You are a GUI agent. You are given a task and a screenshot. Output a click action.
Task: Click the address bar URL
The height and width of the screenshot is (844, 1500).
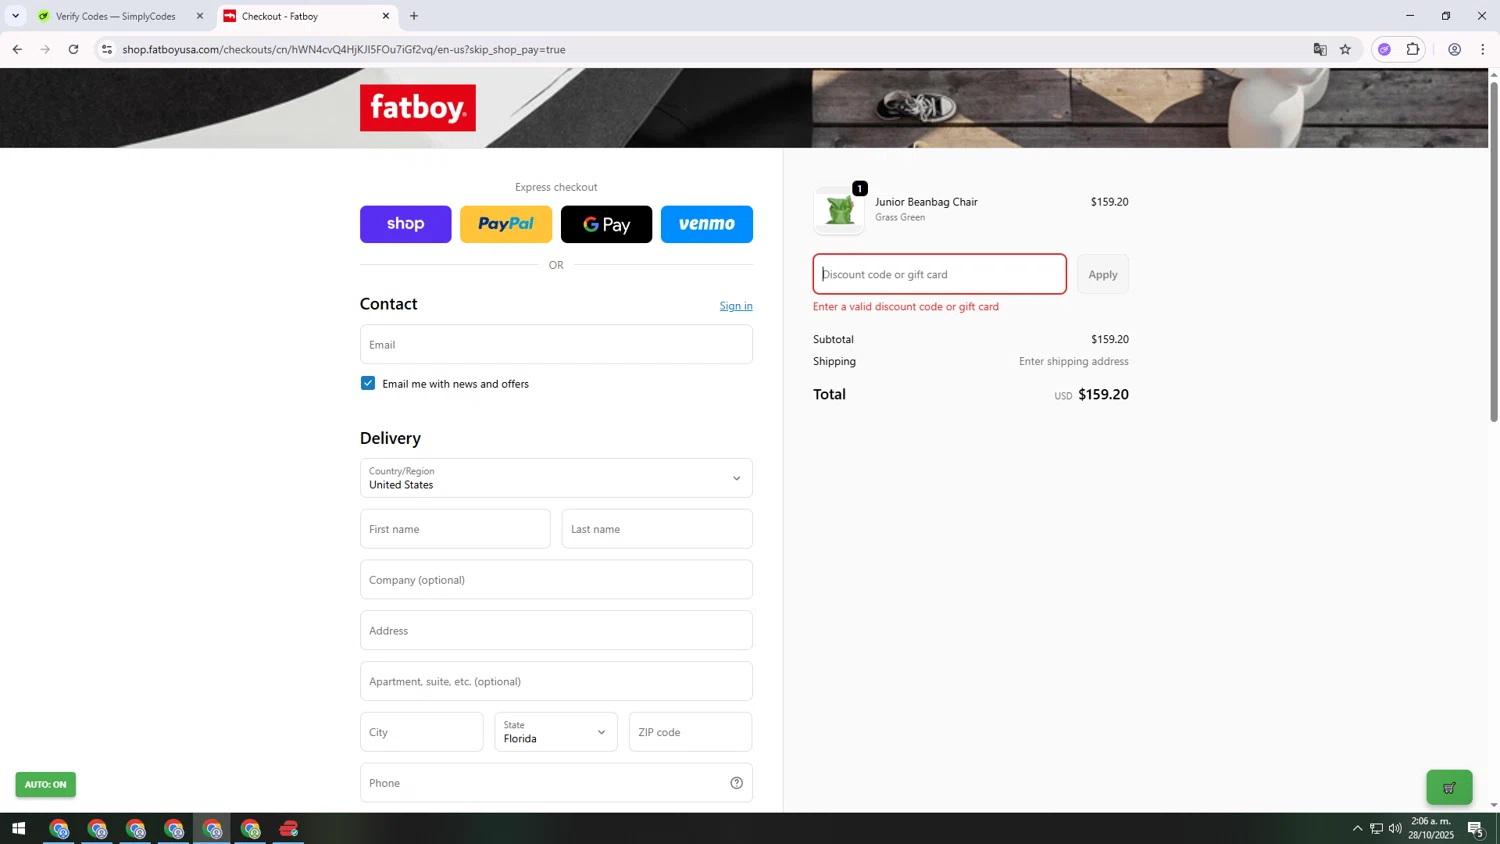[x=344, y=49]
